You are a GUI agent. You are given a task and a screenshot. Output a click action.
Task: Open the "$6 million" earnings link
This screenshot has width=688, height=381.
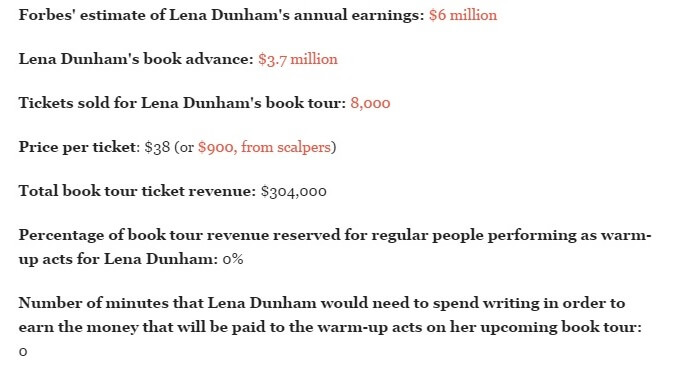(463, 15)
